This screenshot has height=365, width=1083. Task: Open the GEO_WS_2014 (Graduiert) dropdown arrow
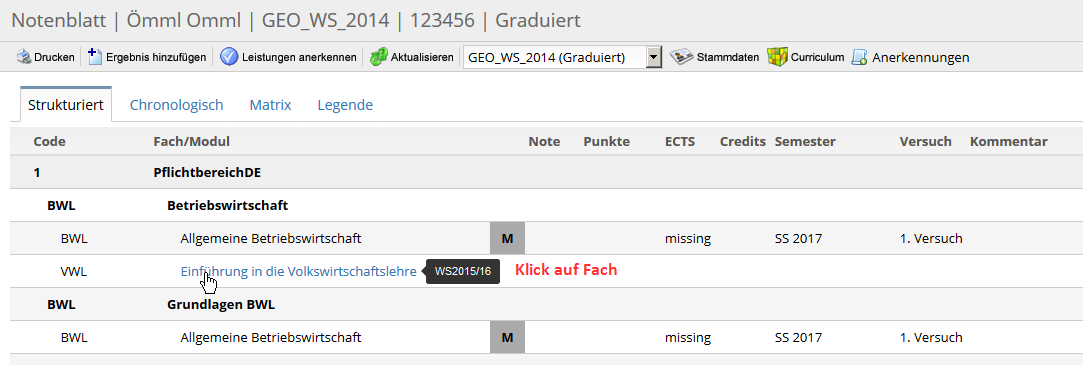coord(654,57)
